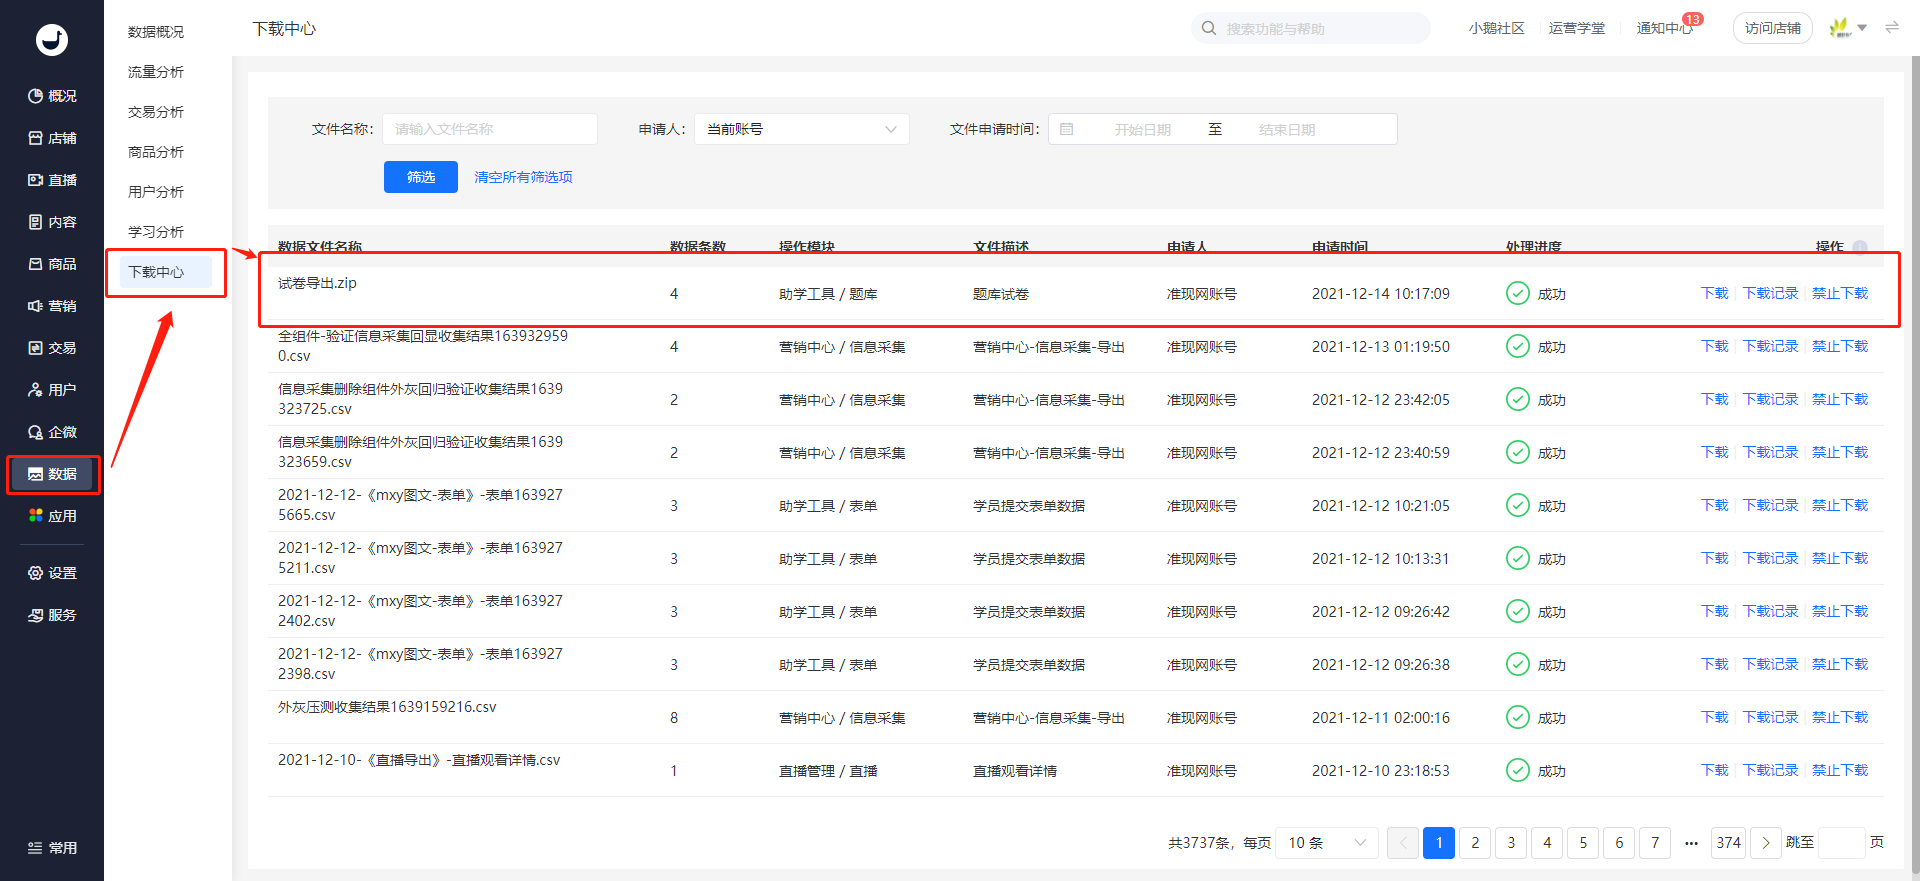1920x881 pixels.
Task: Click the platform logo in the sidebar
Action: click(52, 39)
